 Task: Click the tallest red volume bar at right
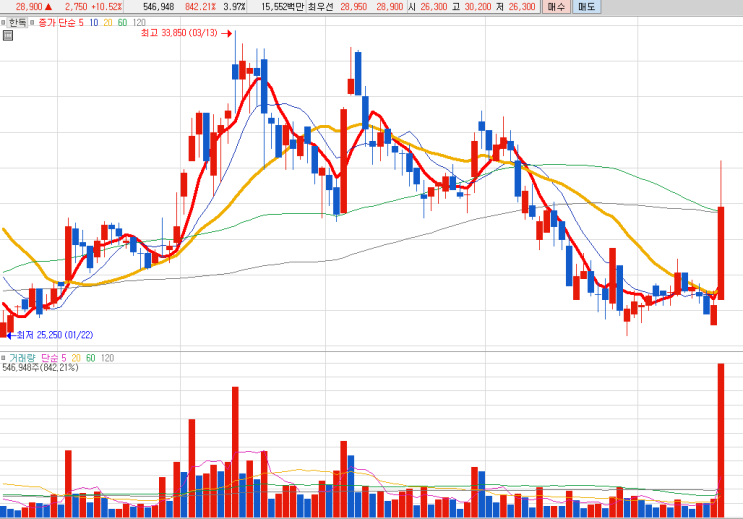721,440
